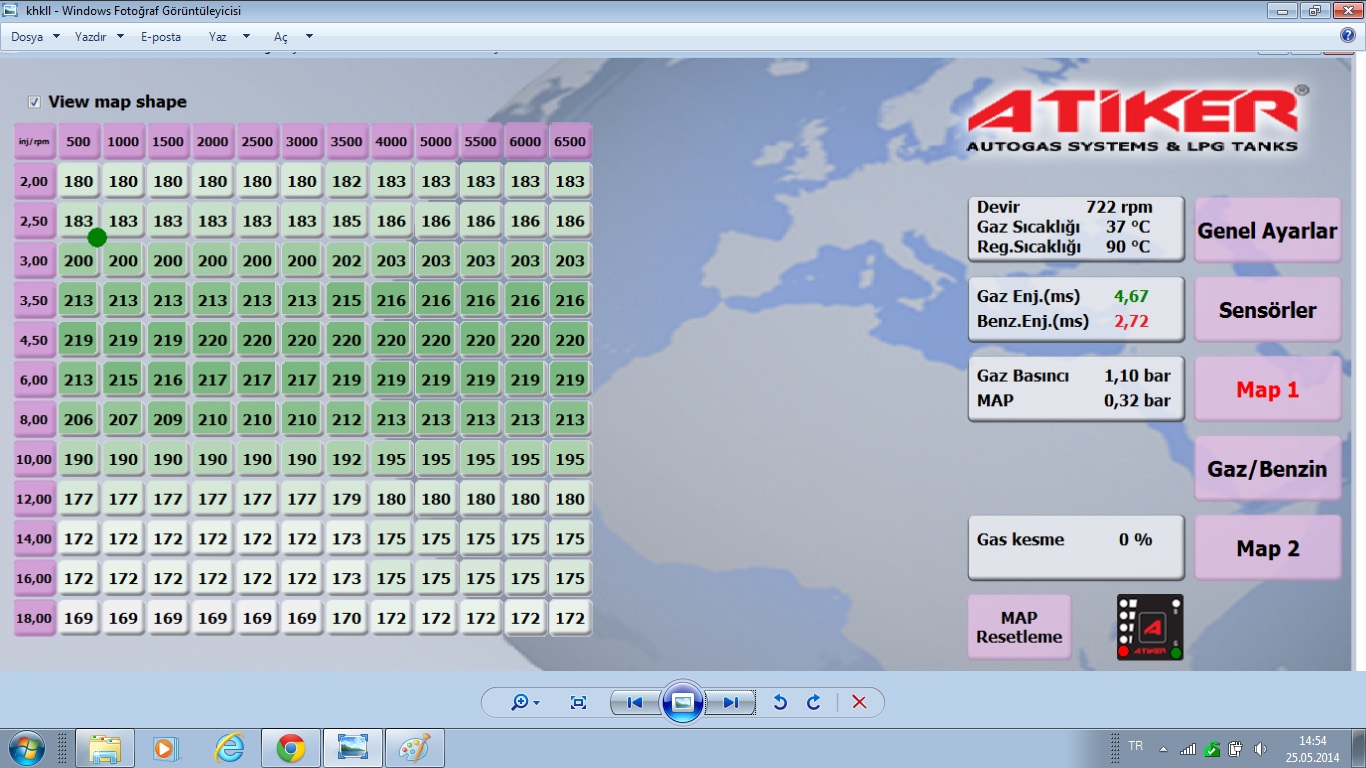This screenshot has width=1366, height=768.
Task: Open the Windows Start menu
Action: tap(25, 747)
